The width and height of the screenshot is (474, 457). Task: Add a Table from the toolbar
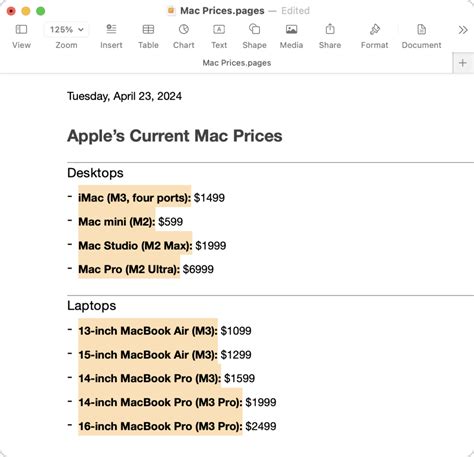click(148, 29)
